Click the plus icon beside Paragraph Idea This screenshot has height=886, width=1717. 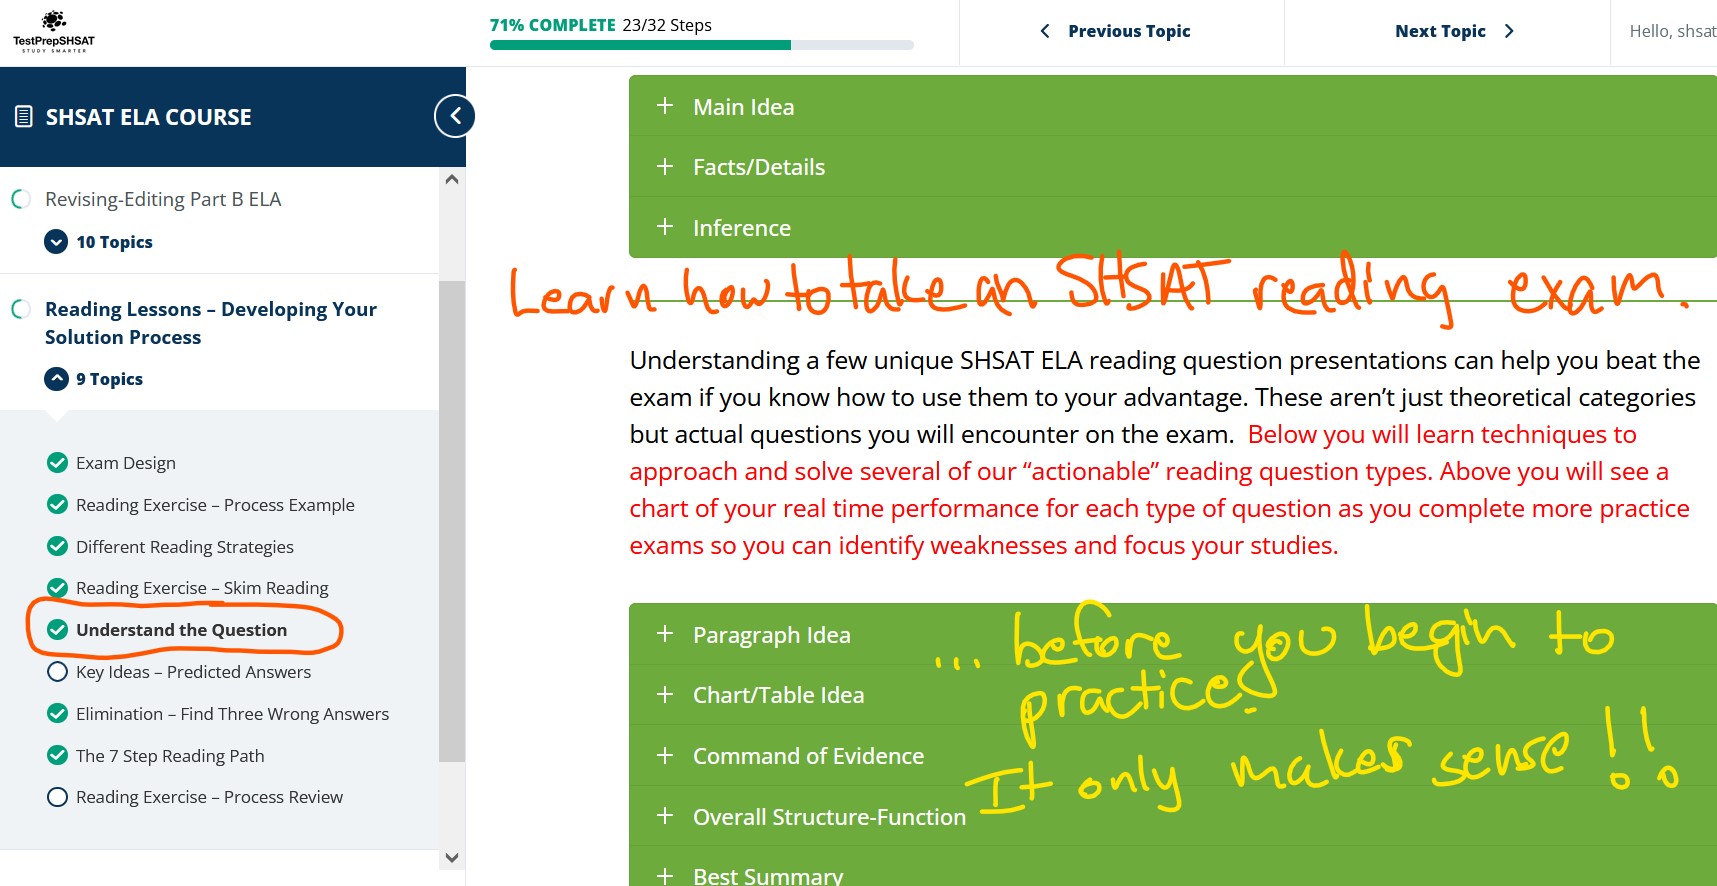pyautogui.click(x=665, y=634)
